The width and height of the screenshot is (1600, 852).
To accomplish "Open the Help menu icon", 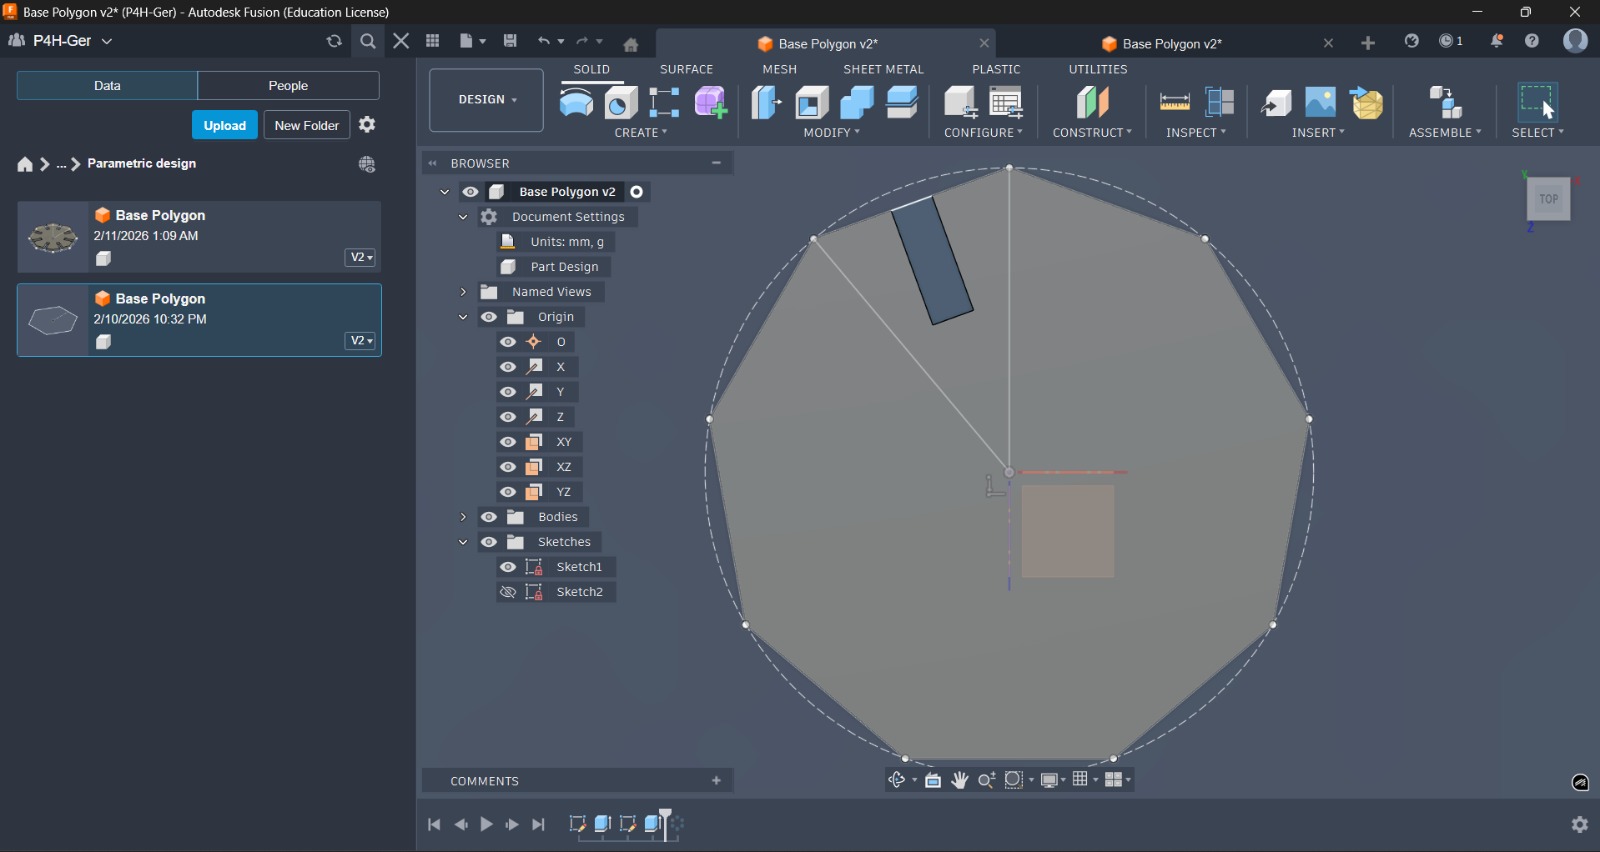I will (1532, 41).
